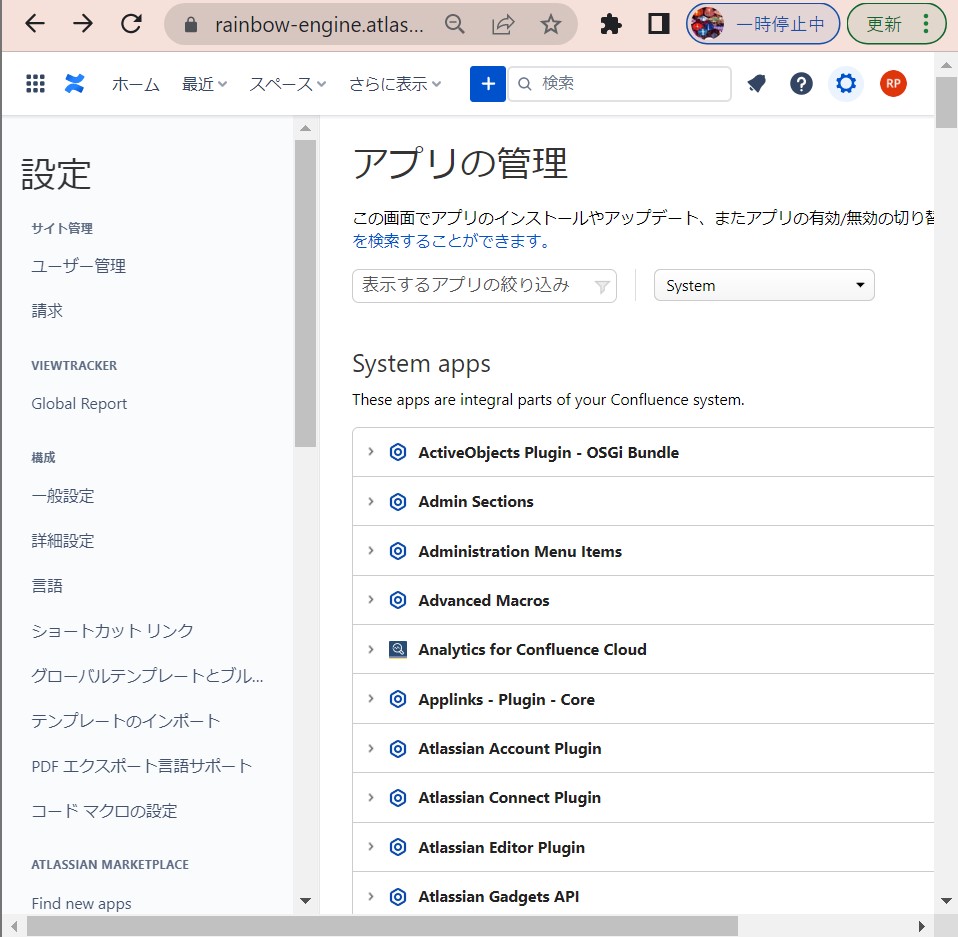Expand the Atlassian Editor Plugin row
Screen dimensions: 958x937
[371, 847]
